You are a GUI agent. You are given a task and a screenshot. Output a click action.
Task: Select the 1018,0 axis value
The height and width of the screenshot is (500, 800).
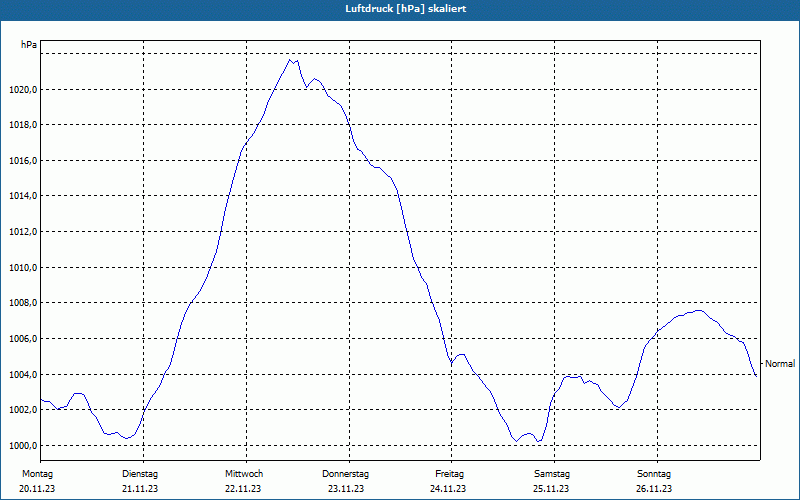pos(23,125)
